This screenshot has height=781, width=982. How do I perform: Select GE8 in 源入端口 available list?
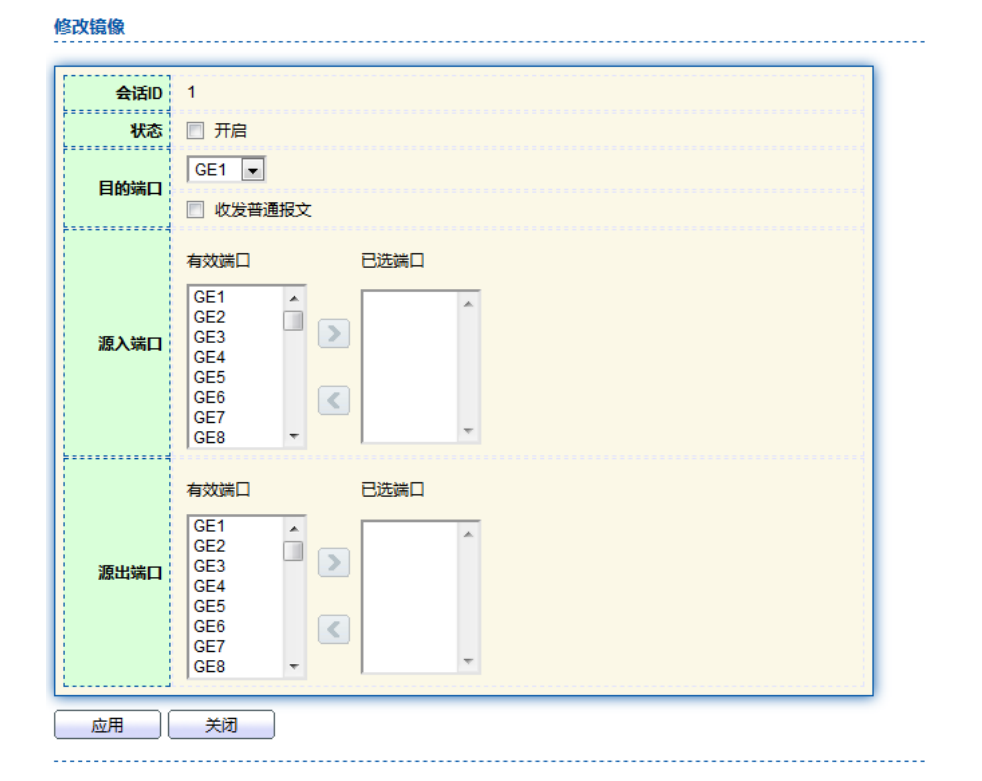210,437
